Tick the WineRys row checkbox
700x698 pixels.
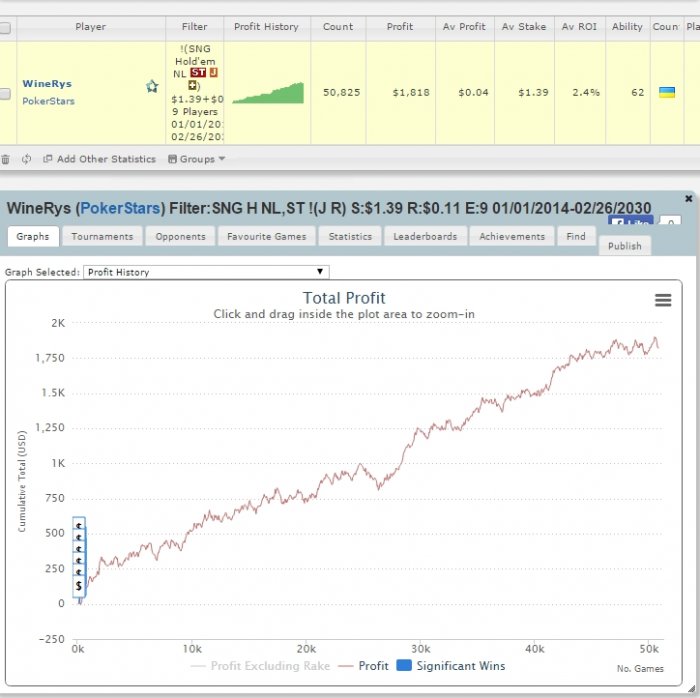click(x=5, y=94)
